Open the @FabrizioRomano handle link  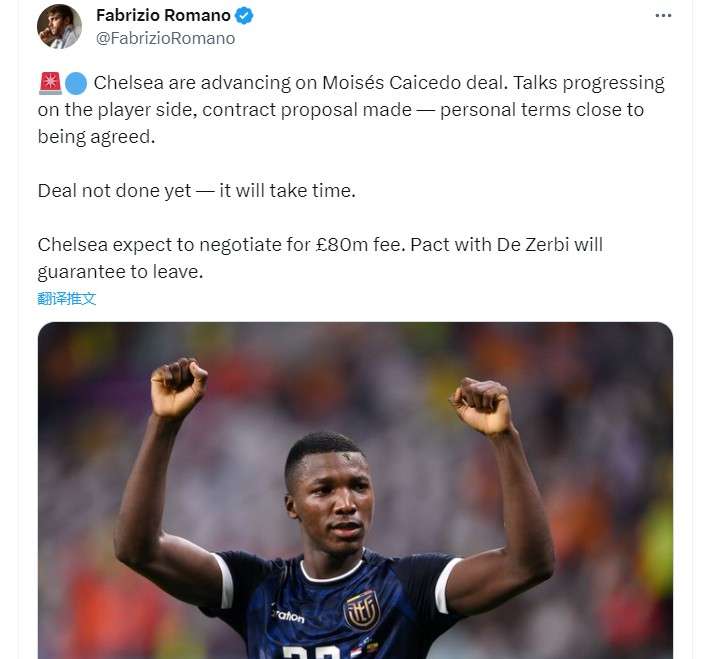(x=165, y=38)
